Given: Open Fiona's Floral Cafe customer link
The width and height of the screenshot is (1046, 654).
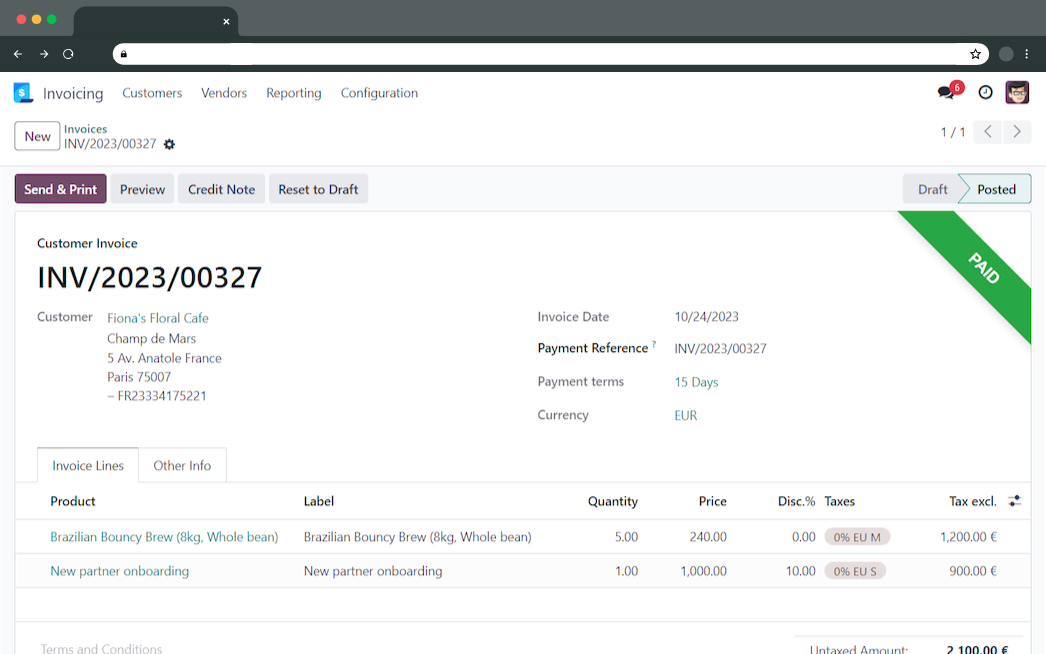Looking at the screenshot, I should click(158, 318).
